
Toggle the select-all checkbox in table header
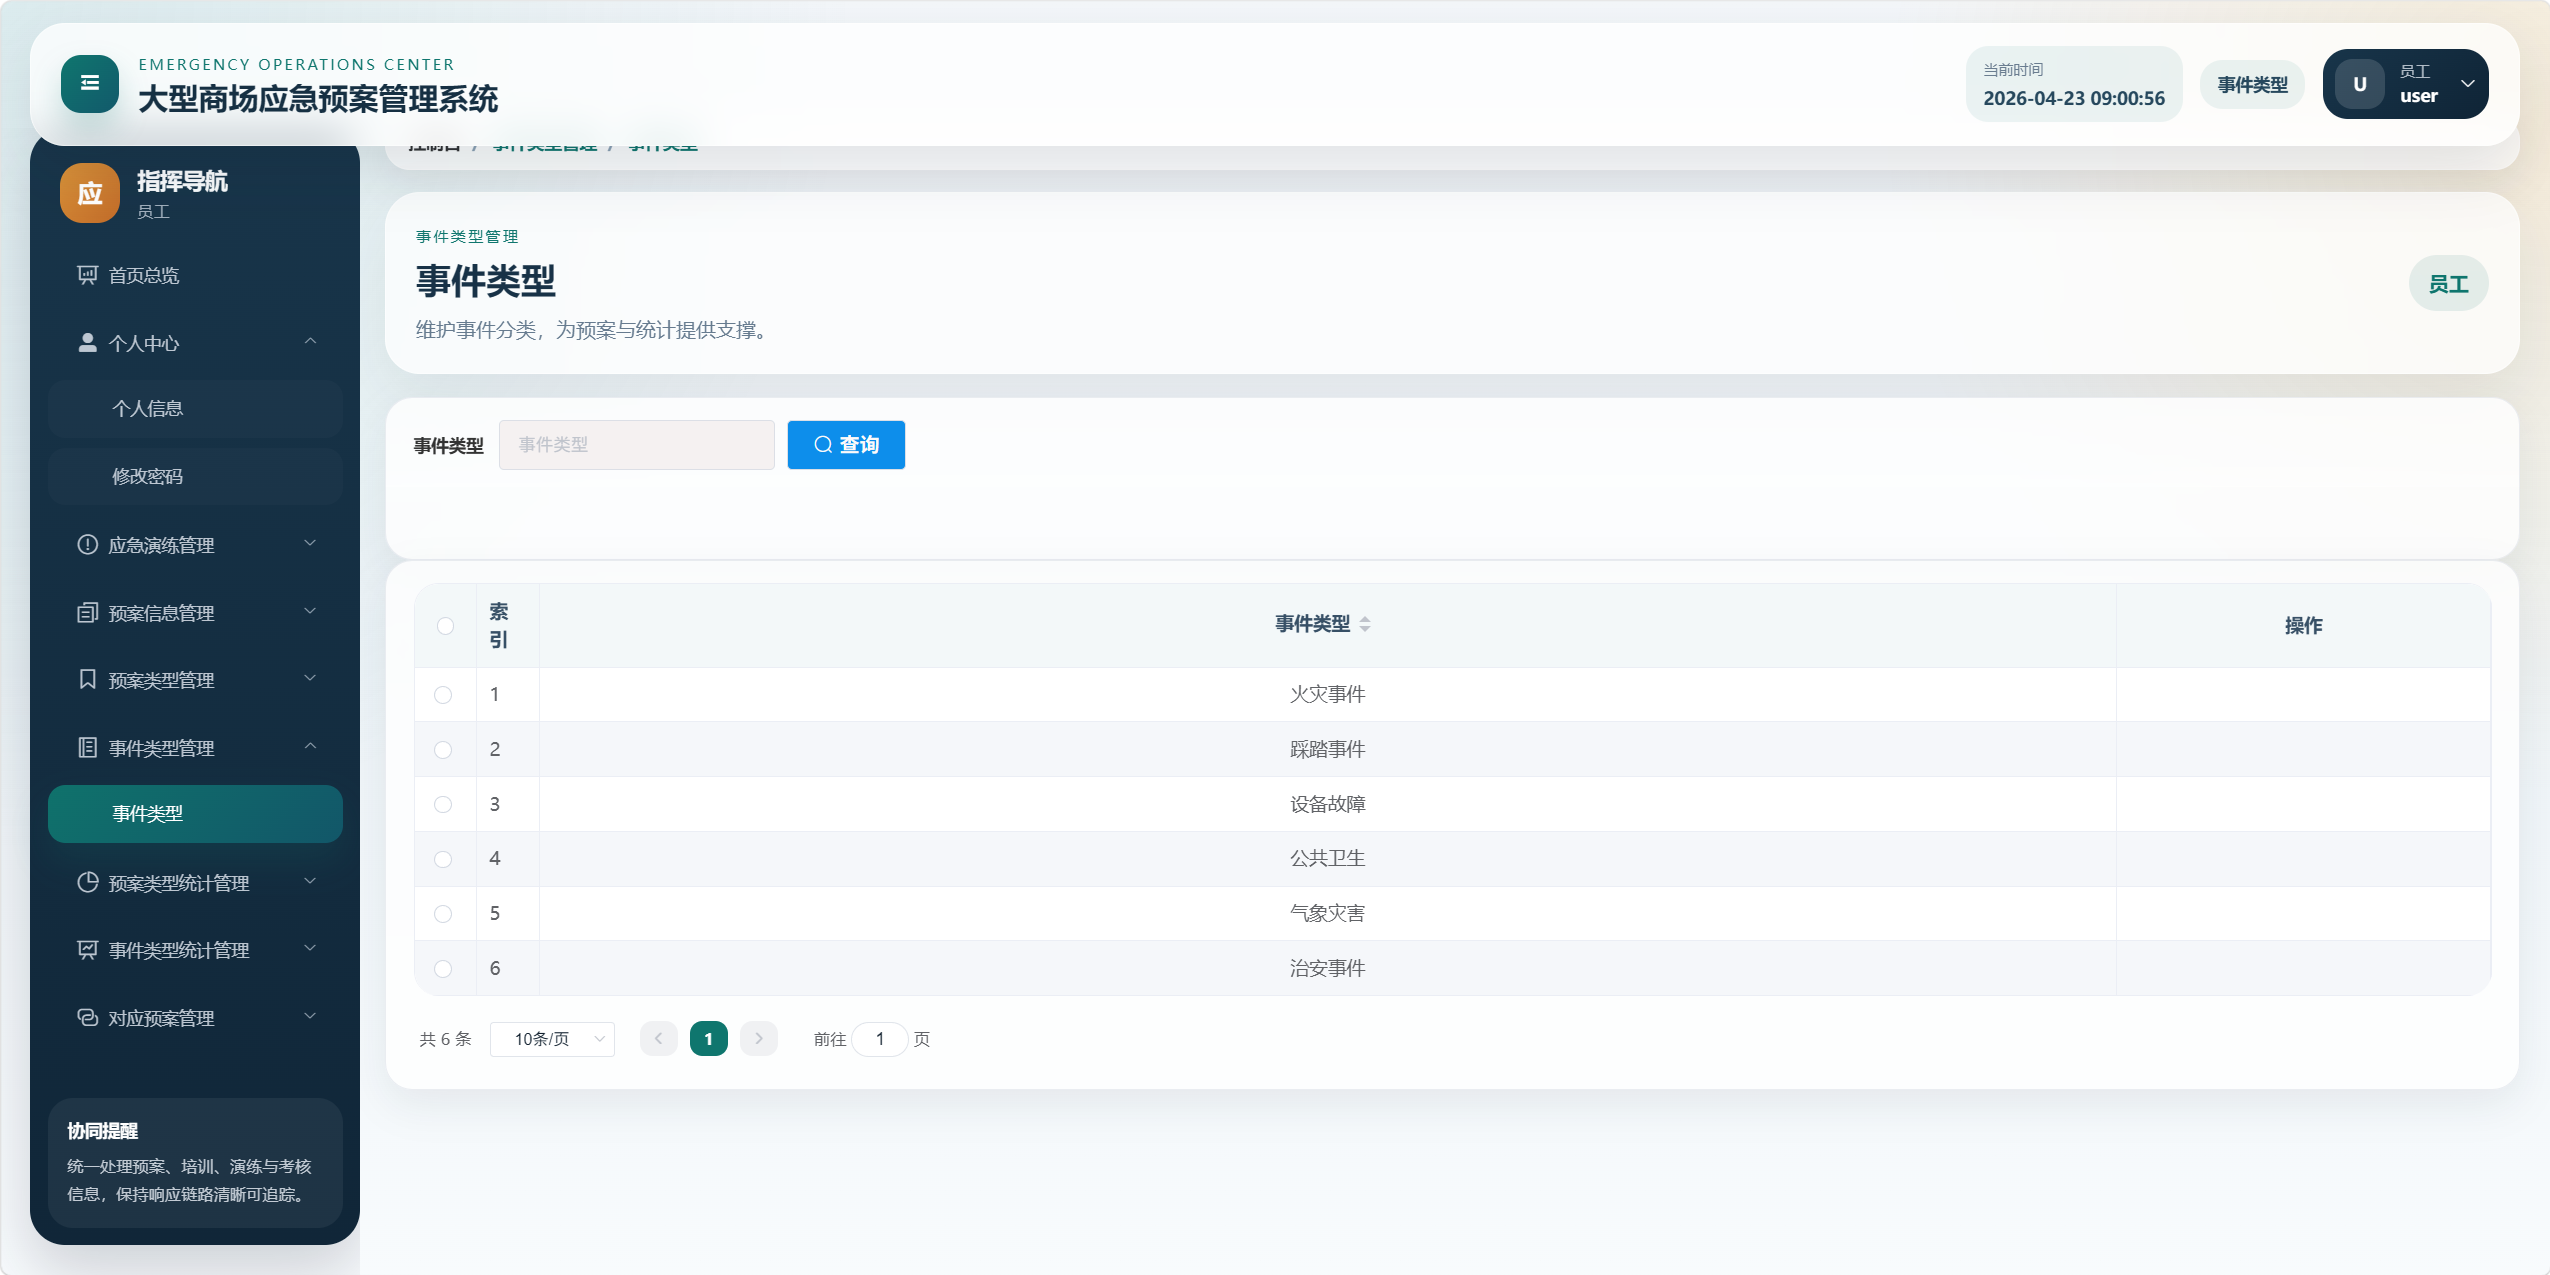(x=446, y=626)
